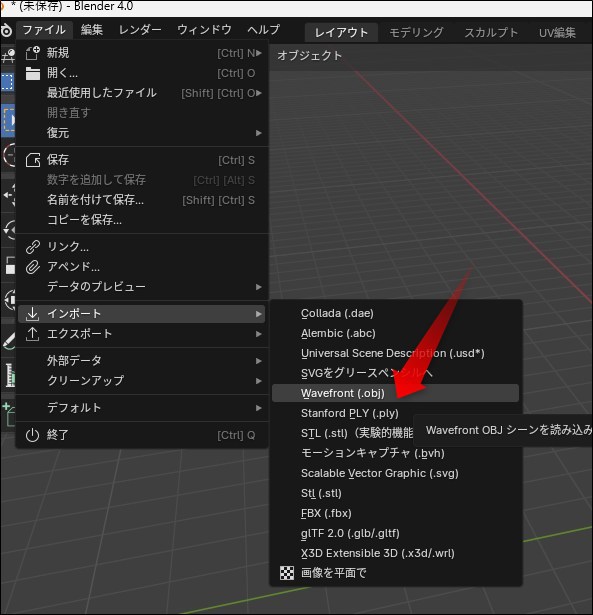Image resolution: width=593 pixels, height=615 pixels.
Task: Open the 編集 menu
Action: click(x=92, y=30)
